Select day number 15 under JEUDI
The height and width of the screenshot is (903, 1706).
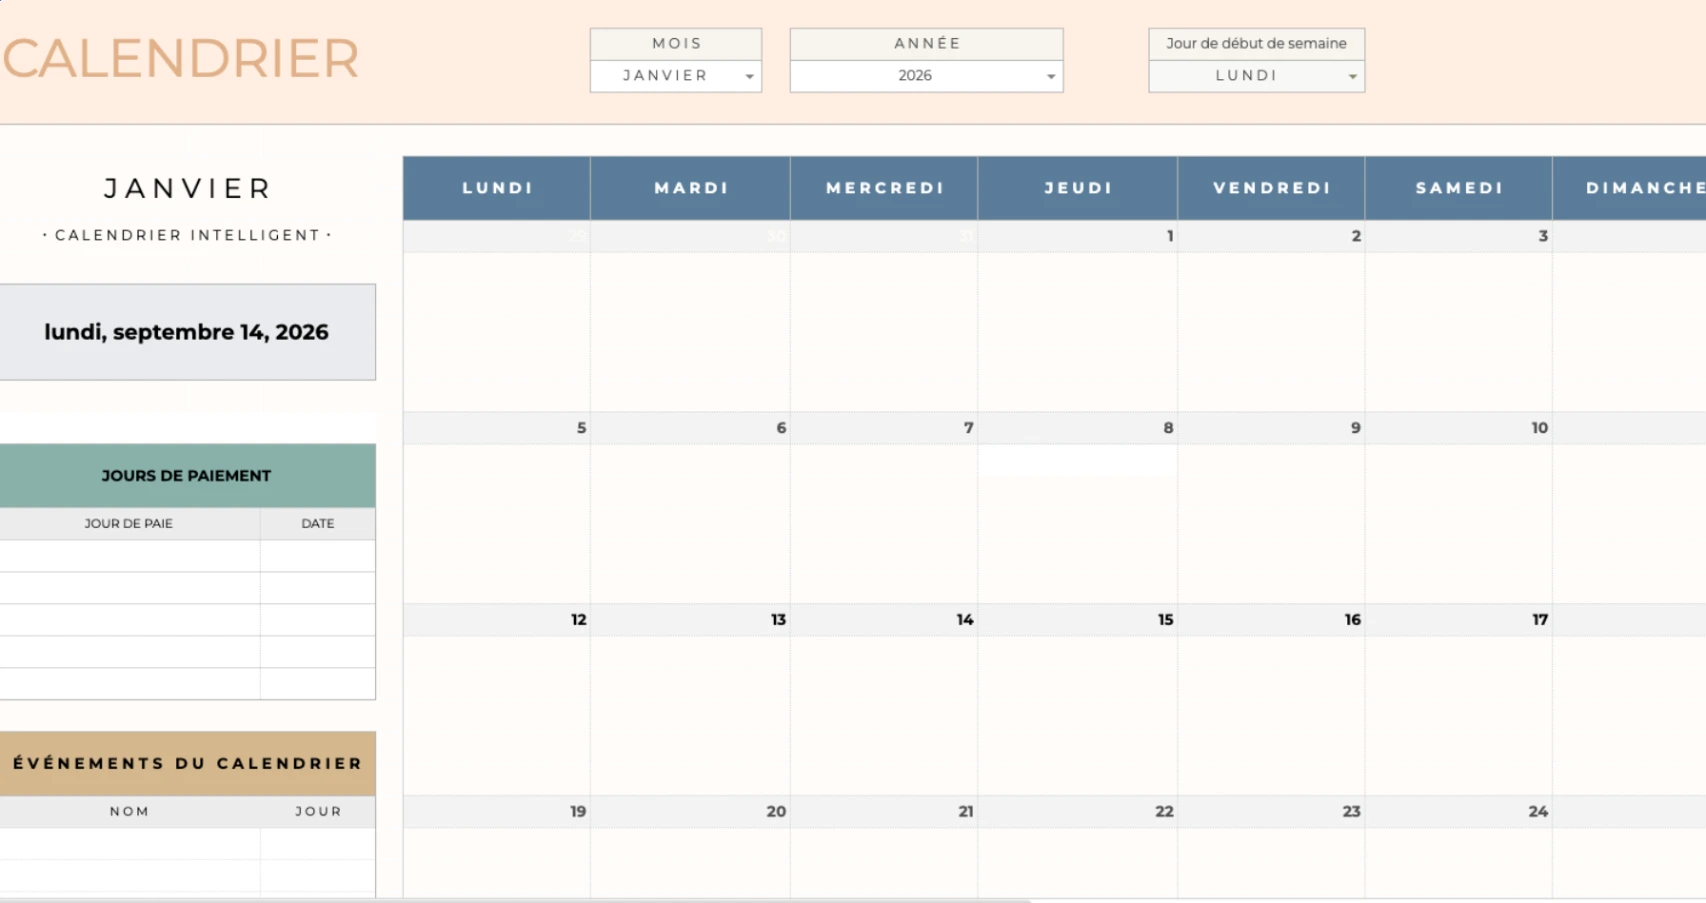pos(1078,620)
